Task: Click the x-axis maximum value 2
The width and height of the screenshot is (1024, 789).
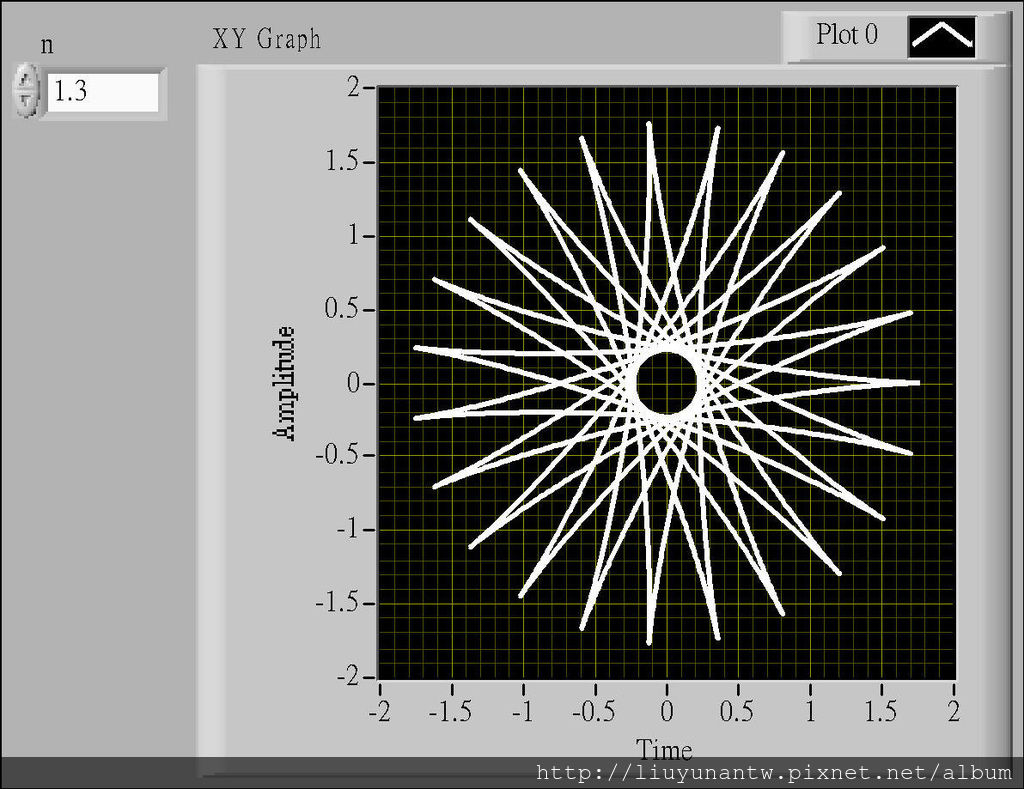Action: click(953, 711)
